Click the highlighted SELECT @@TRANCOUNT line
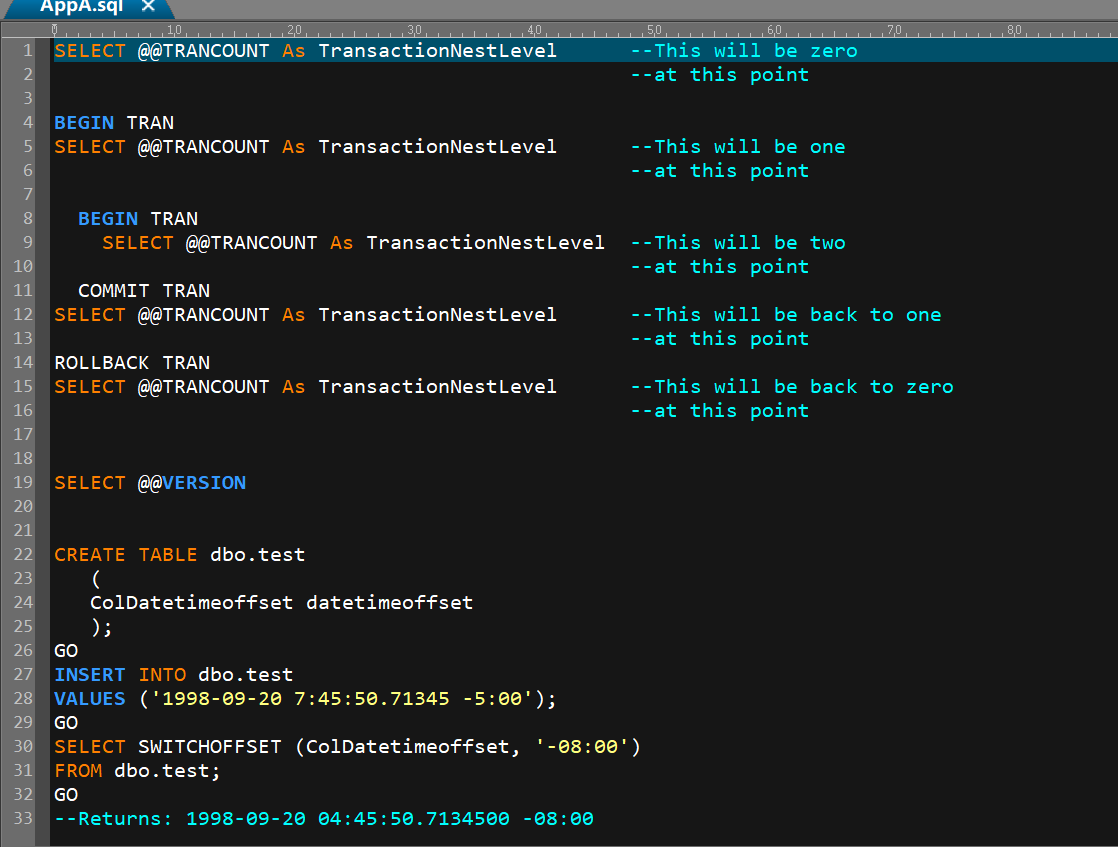This screenshot has height=847, width=1118. coord(300,50)
